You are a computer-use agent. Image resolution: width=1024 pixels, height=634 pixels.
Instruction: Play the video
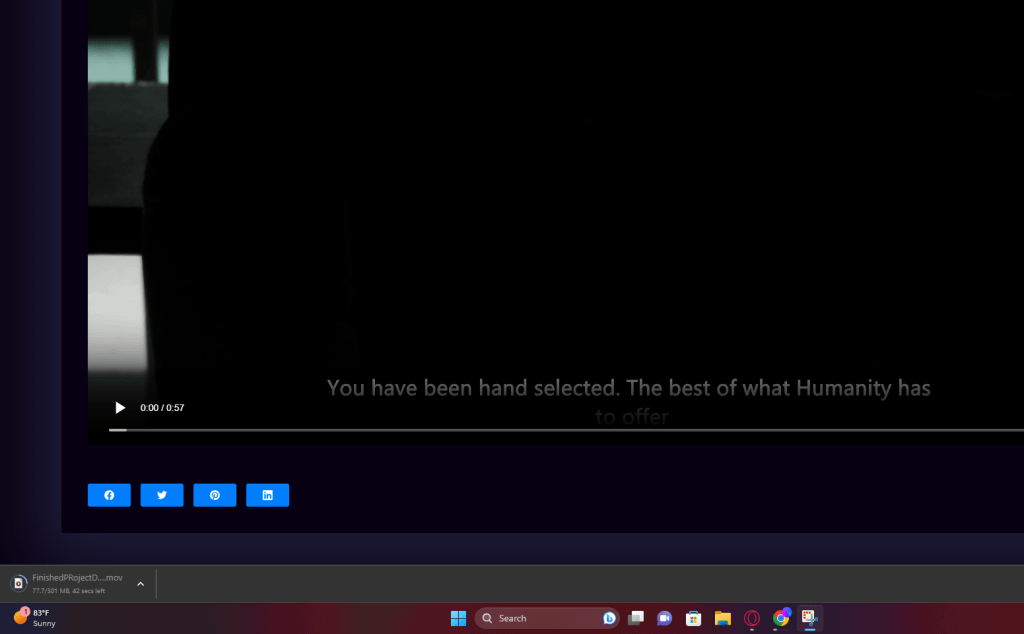[x=120, y=408]
